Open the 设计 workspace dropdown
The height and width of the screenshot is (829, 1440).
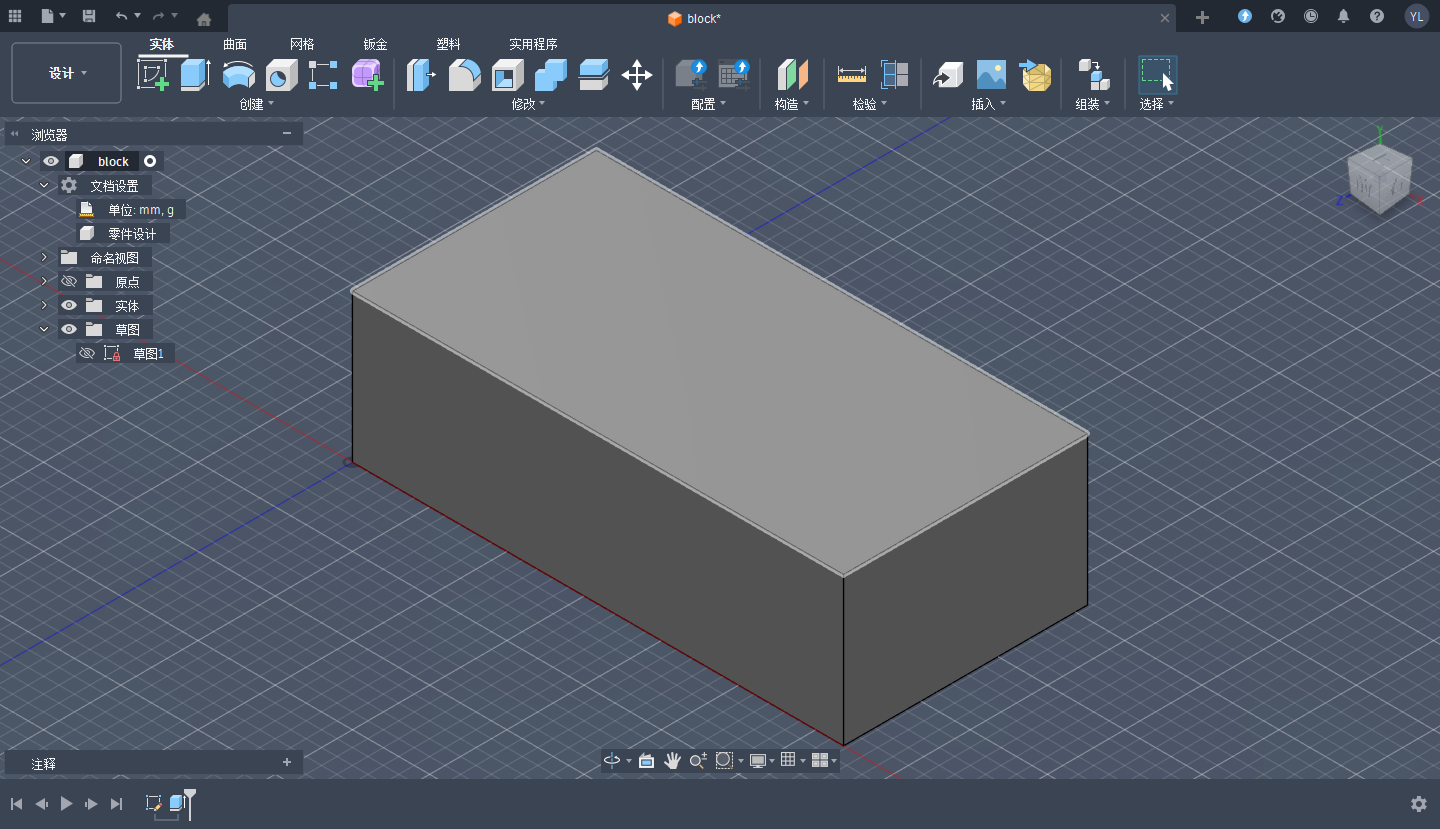point(67,73)
